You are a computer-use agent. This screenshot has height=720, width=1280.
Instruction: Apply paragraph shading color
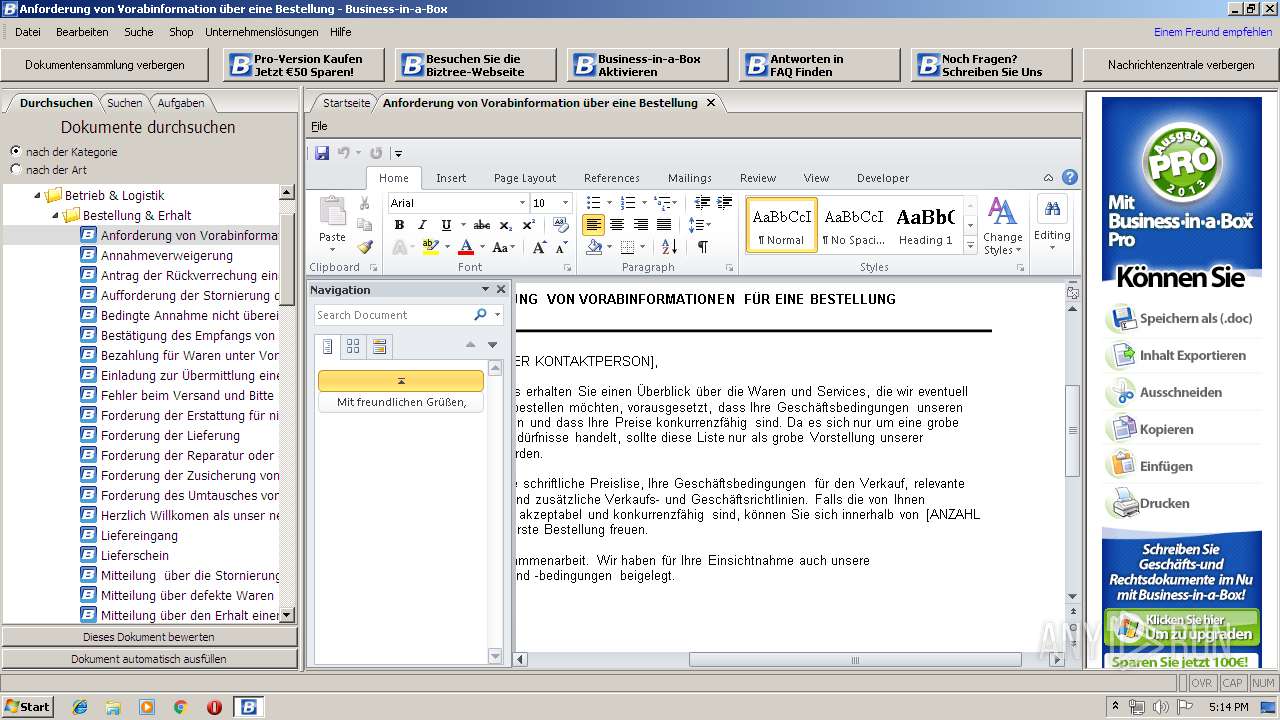(593, 247)
